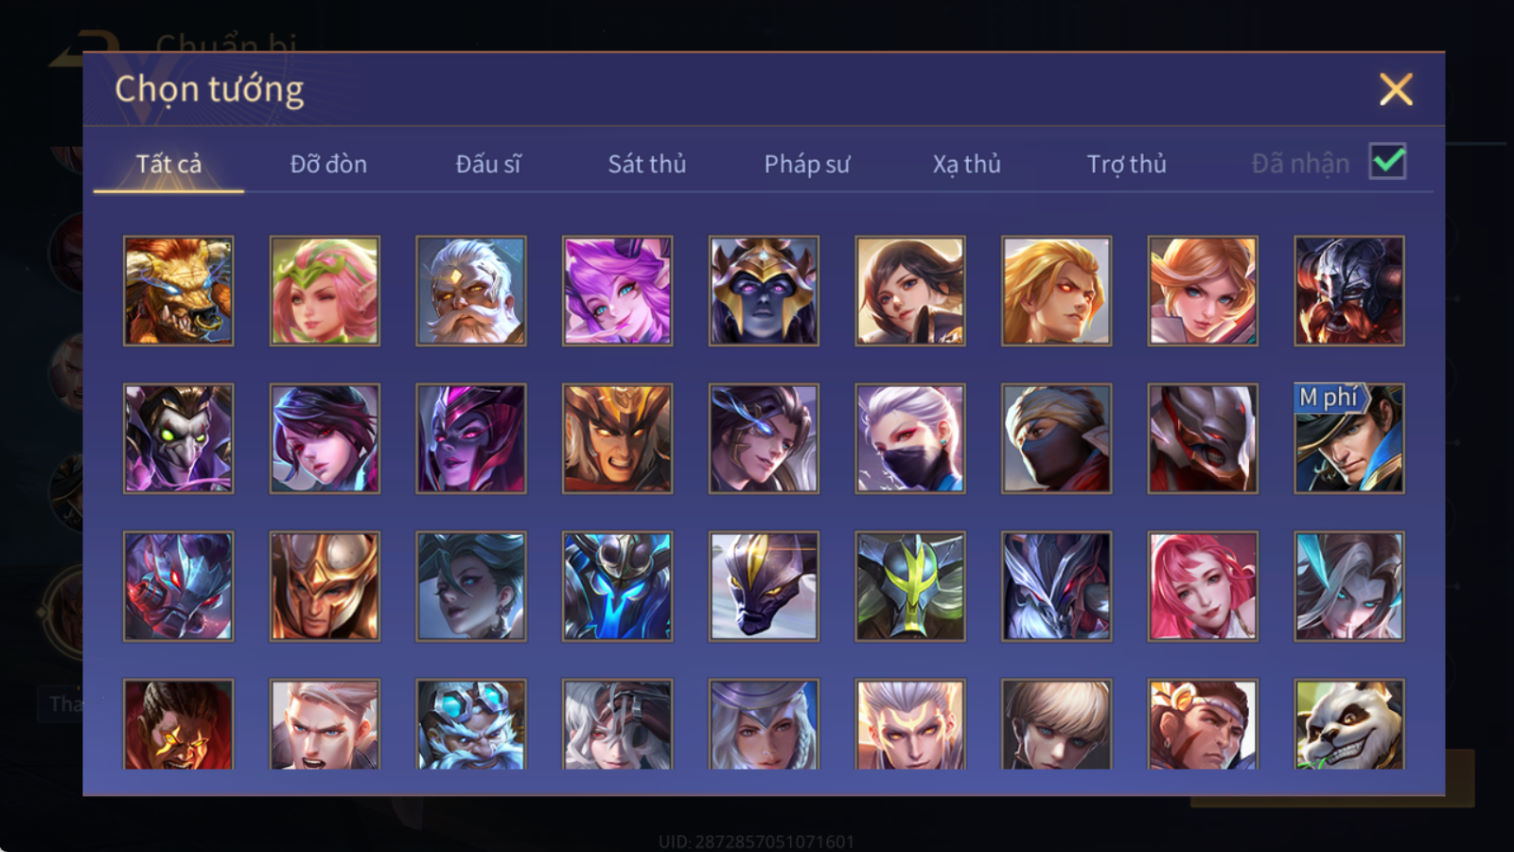This screenshot has height=852, width=1514.
Task: Toggle the 'Đã nhận' checkbox
Action: tap(1388, 162)
